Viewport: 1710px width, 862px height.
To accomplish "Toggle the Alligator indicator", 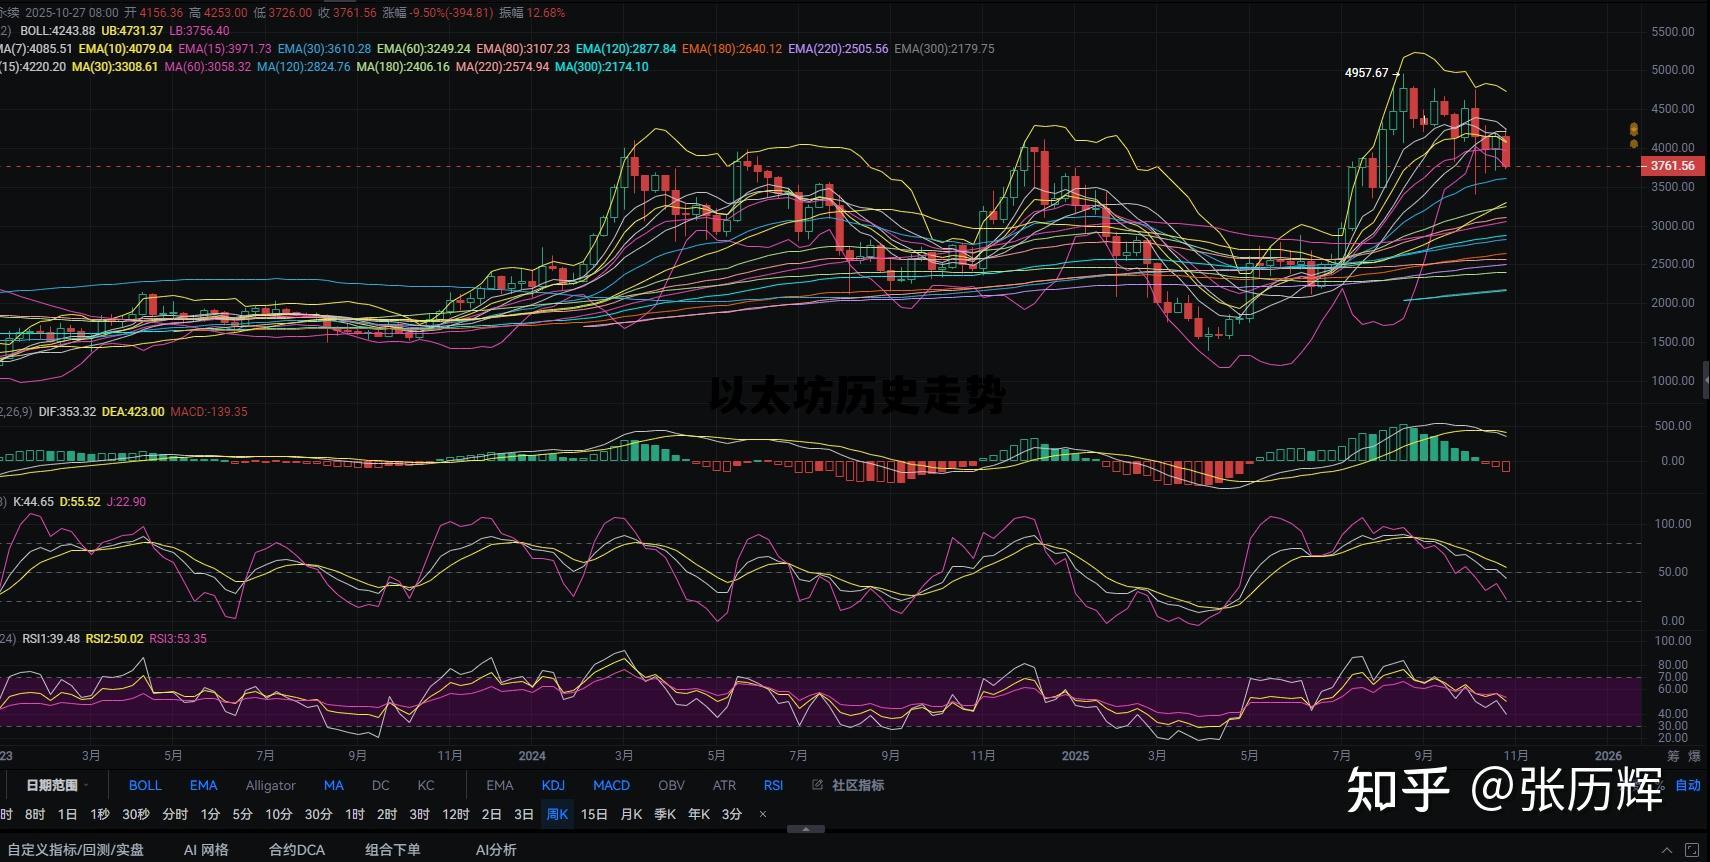I will coord(270,785).
